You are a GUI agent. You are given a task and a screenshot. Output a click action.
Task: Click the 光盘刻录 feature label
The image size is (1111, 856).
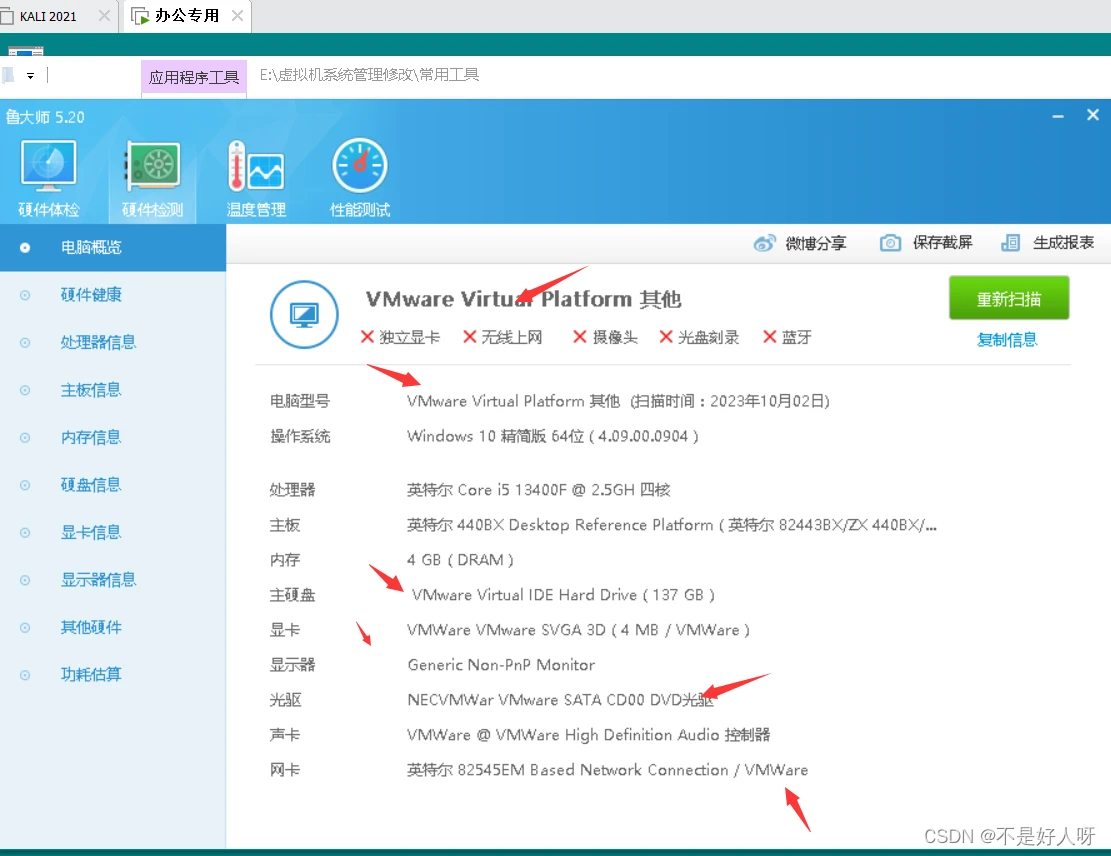709,337
